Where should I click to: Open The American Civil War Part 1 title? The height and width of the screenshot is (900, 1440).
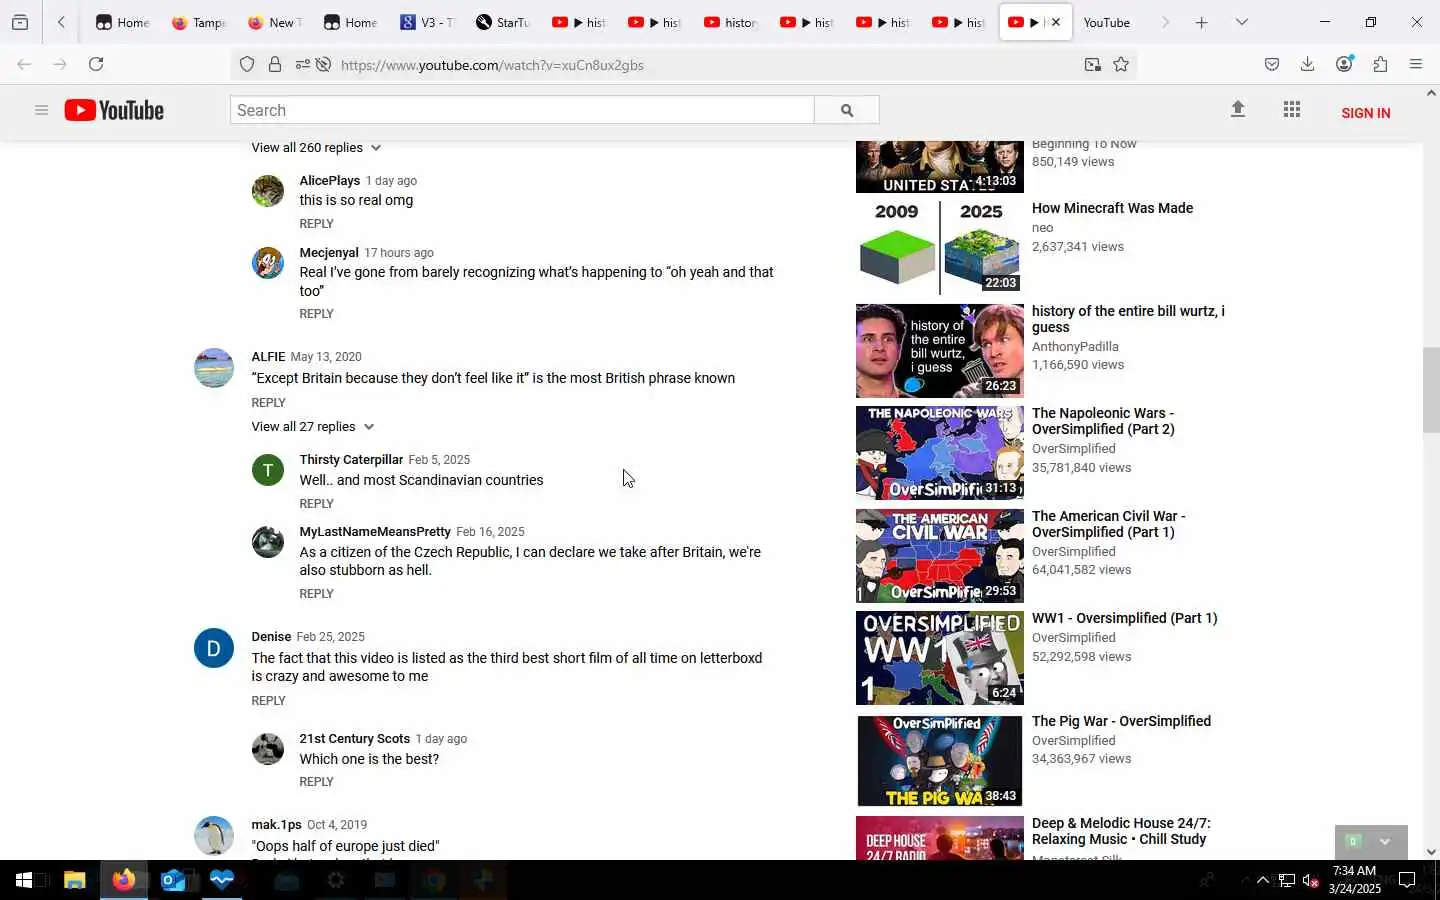pos(1108,524)
